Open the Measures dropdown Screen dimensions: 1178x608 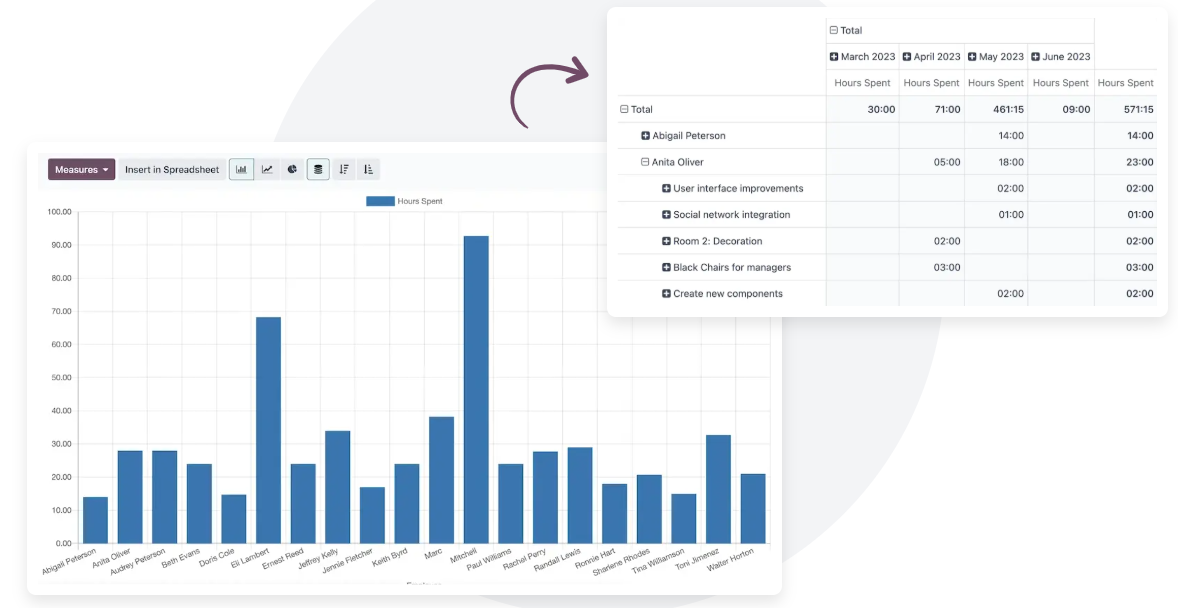81,170
